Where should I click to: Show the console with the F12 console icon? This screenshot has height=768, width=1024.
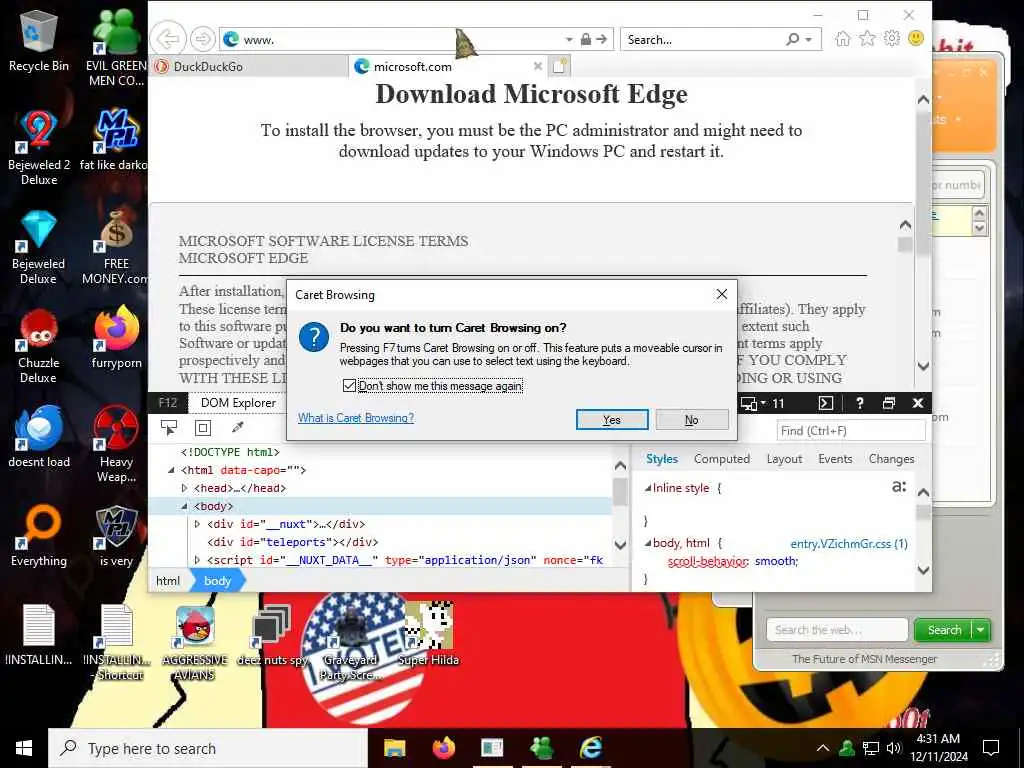click(825, 404)
